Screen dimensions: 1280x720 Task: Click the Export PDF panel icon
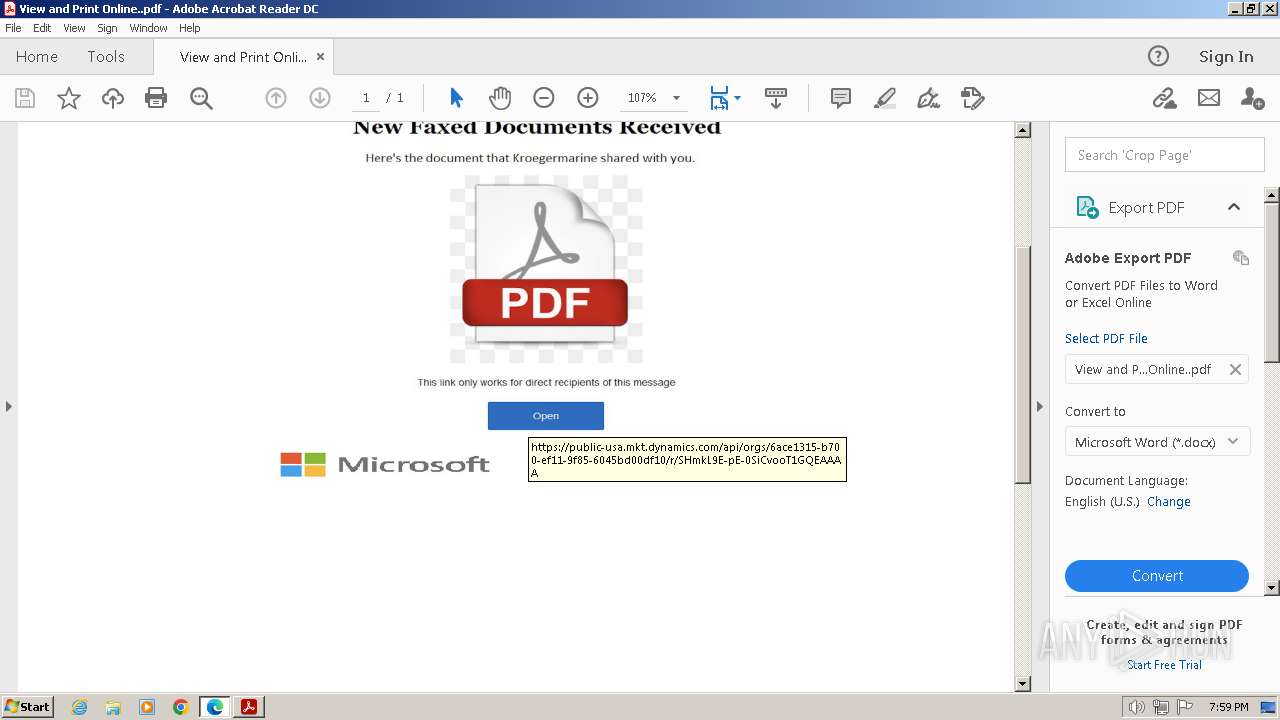tap(1087, 207)
